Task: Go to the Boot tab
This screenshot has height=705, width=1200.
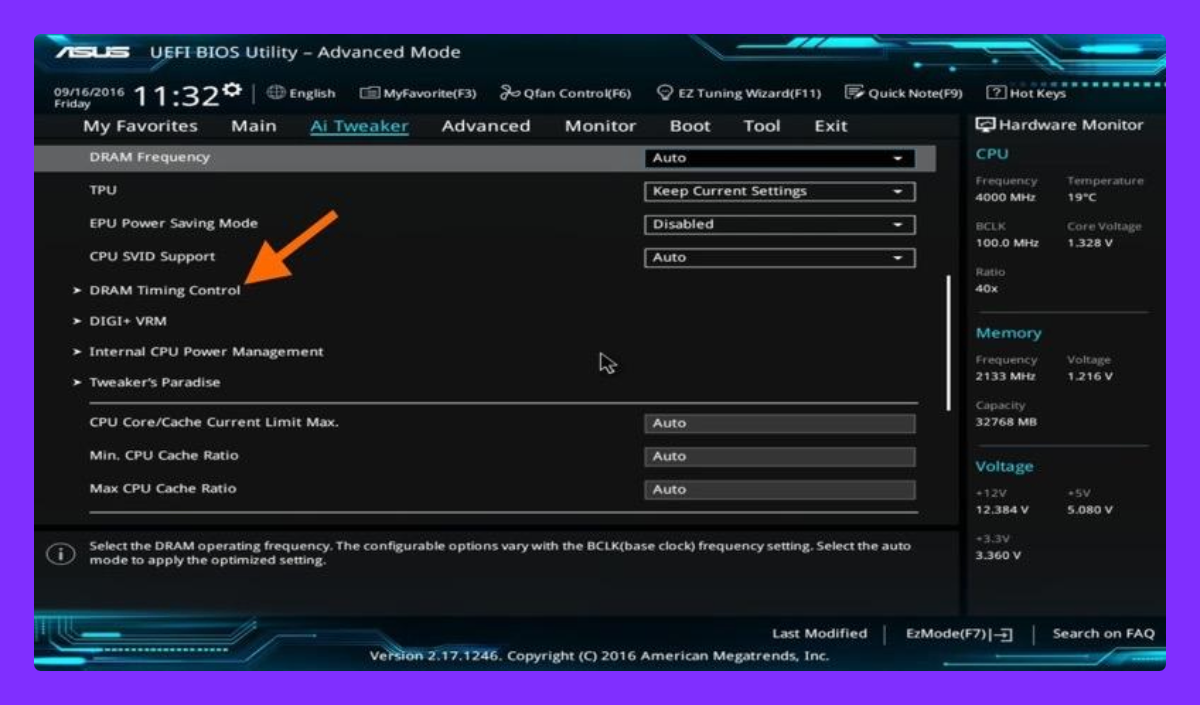Action: point(690,126)
